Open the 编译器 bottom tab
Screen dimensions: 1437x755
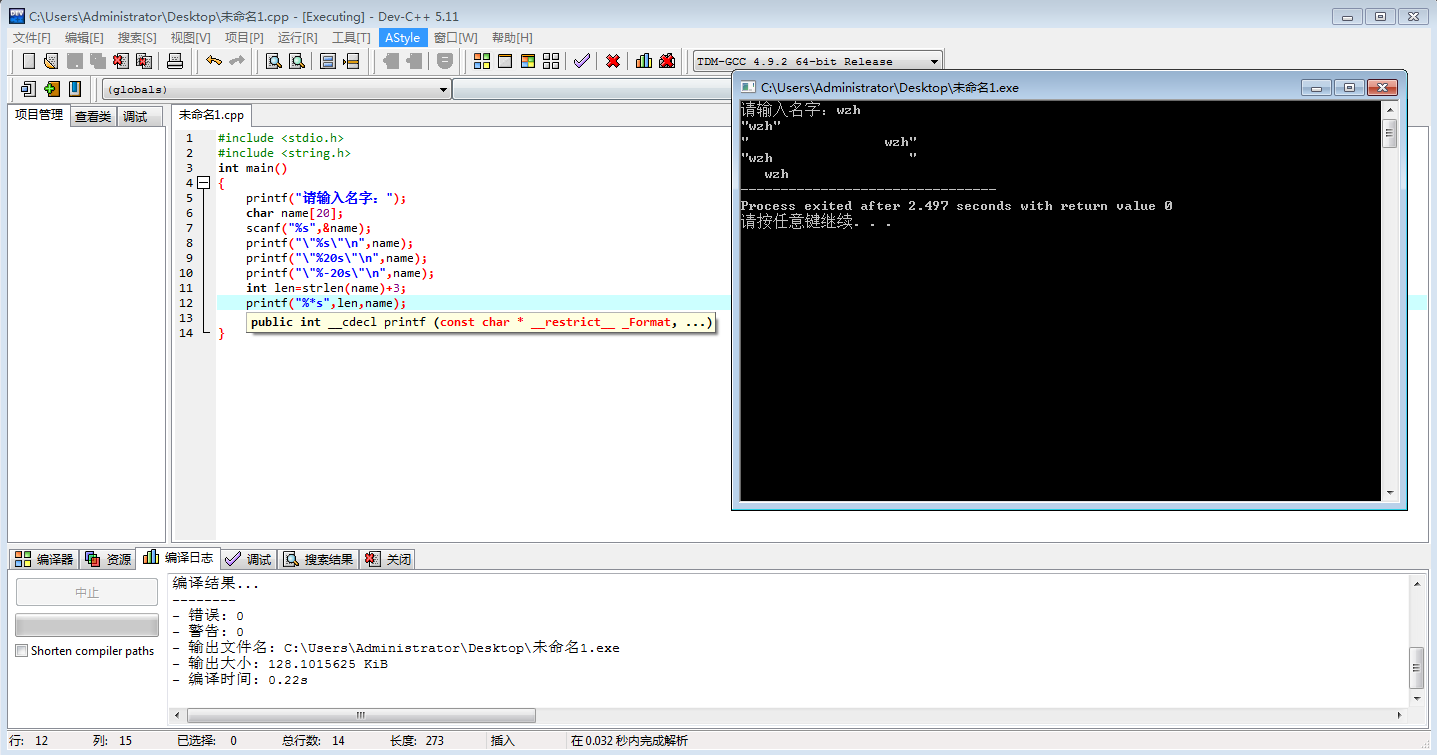[44, 559]
